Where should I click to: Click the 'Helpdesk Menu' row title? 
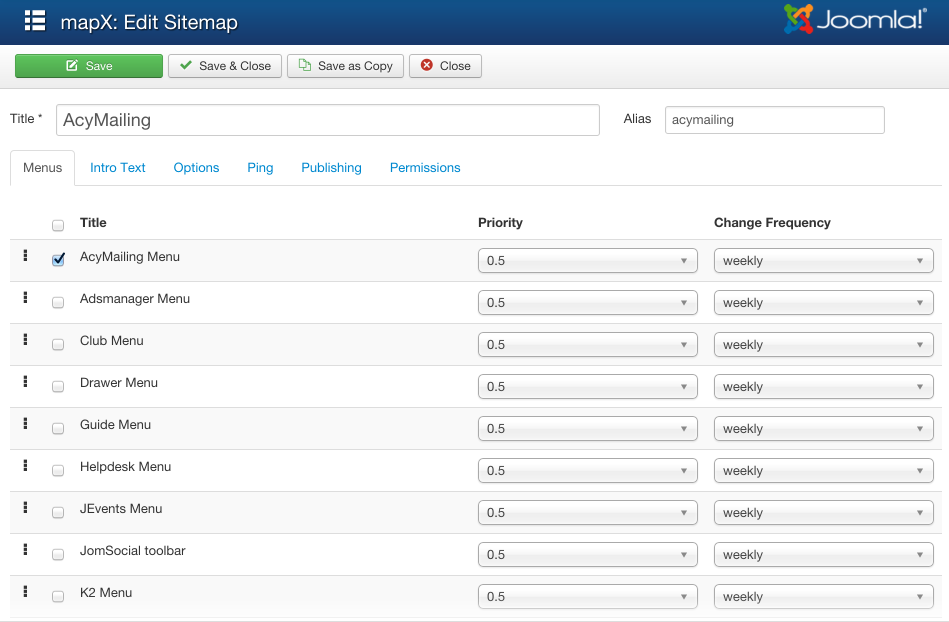(125, 466)
